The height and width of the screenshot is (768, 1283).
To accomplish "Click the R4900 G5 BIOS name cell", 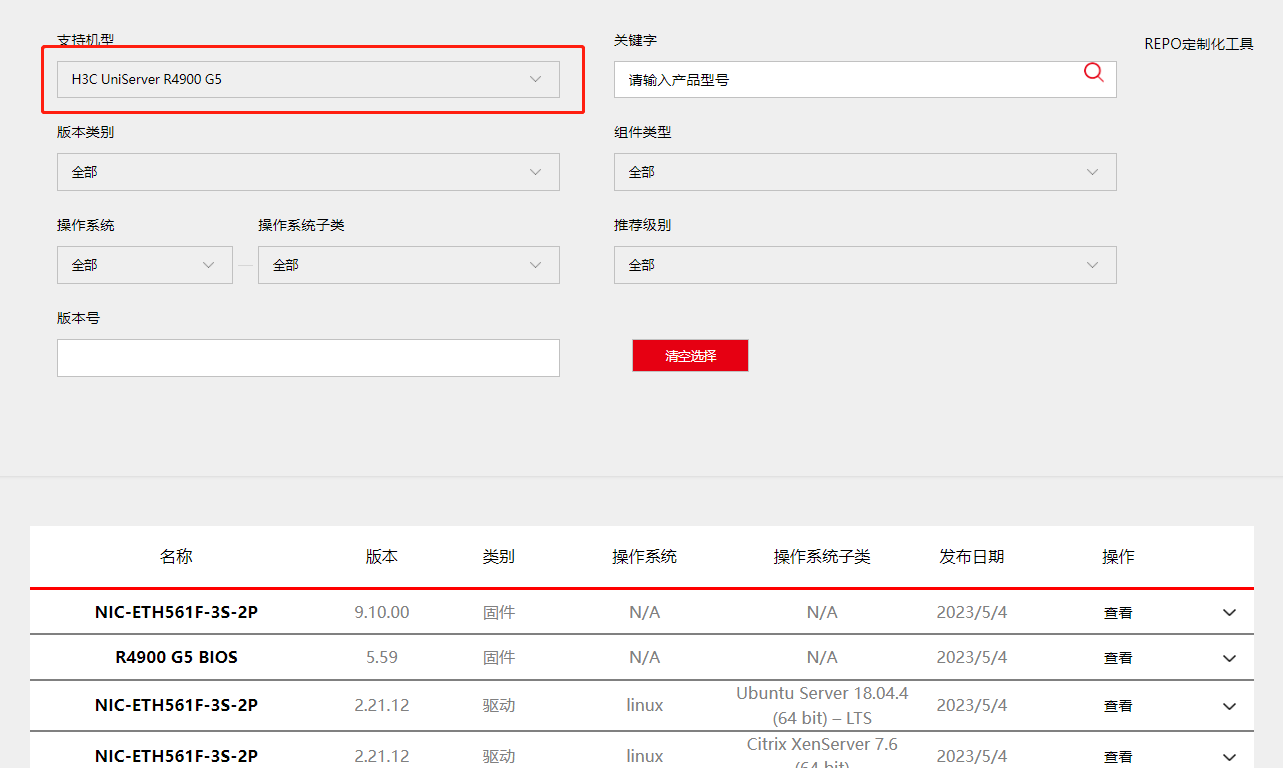I will pyautogui.click(x=177, y=658).
